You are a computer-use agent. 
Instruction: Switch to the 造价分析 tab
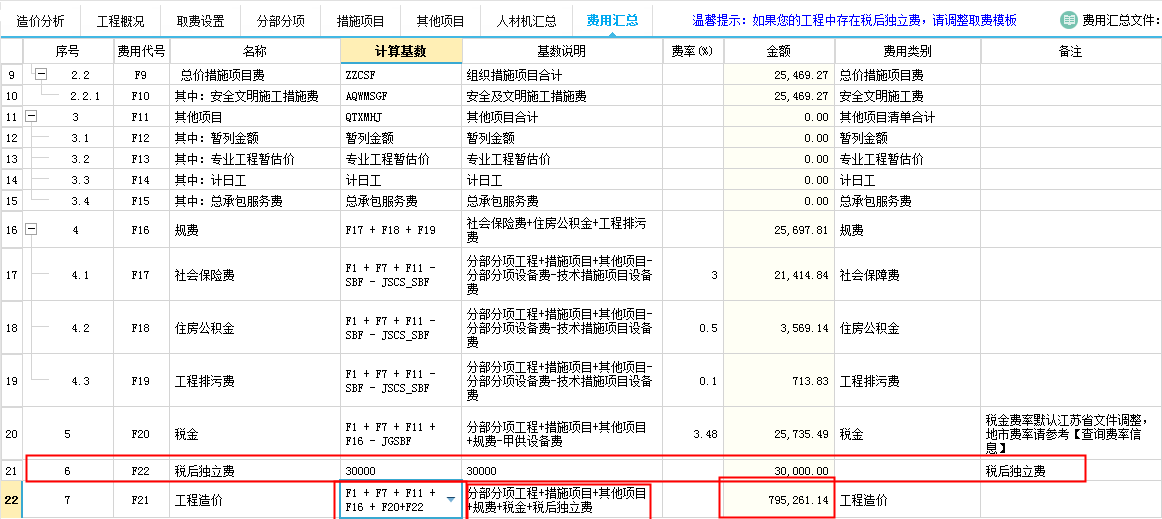(x=41, y=20)
